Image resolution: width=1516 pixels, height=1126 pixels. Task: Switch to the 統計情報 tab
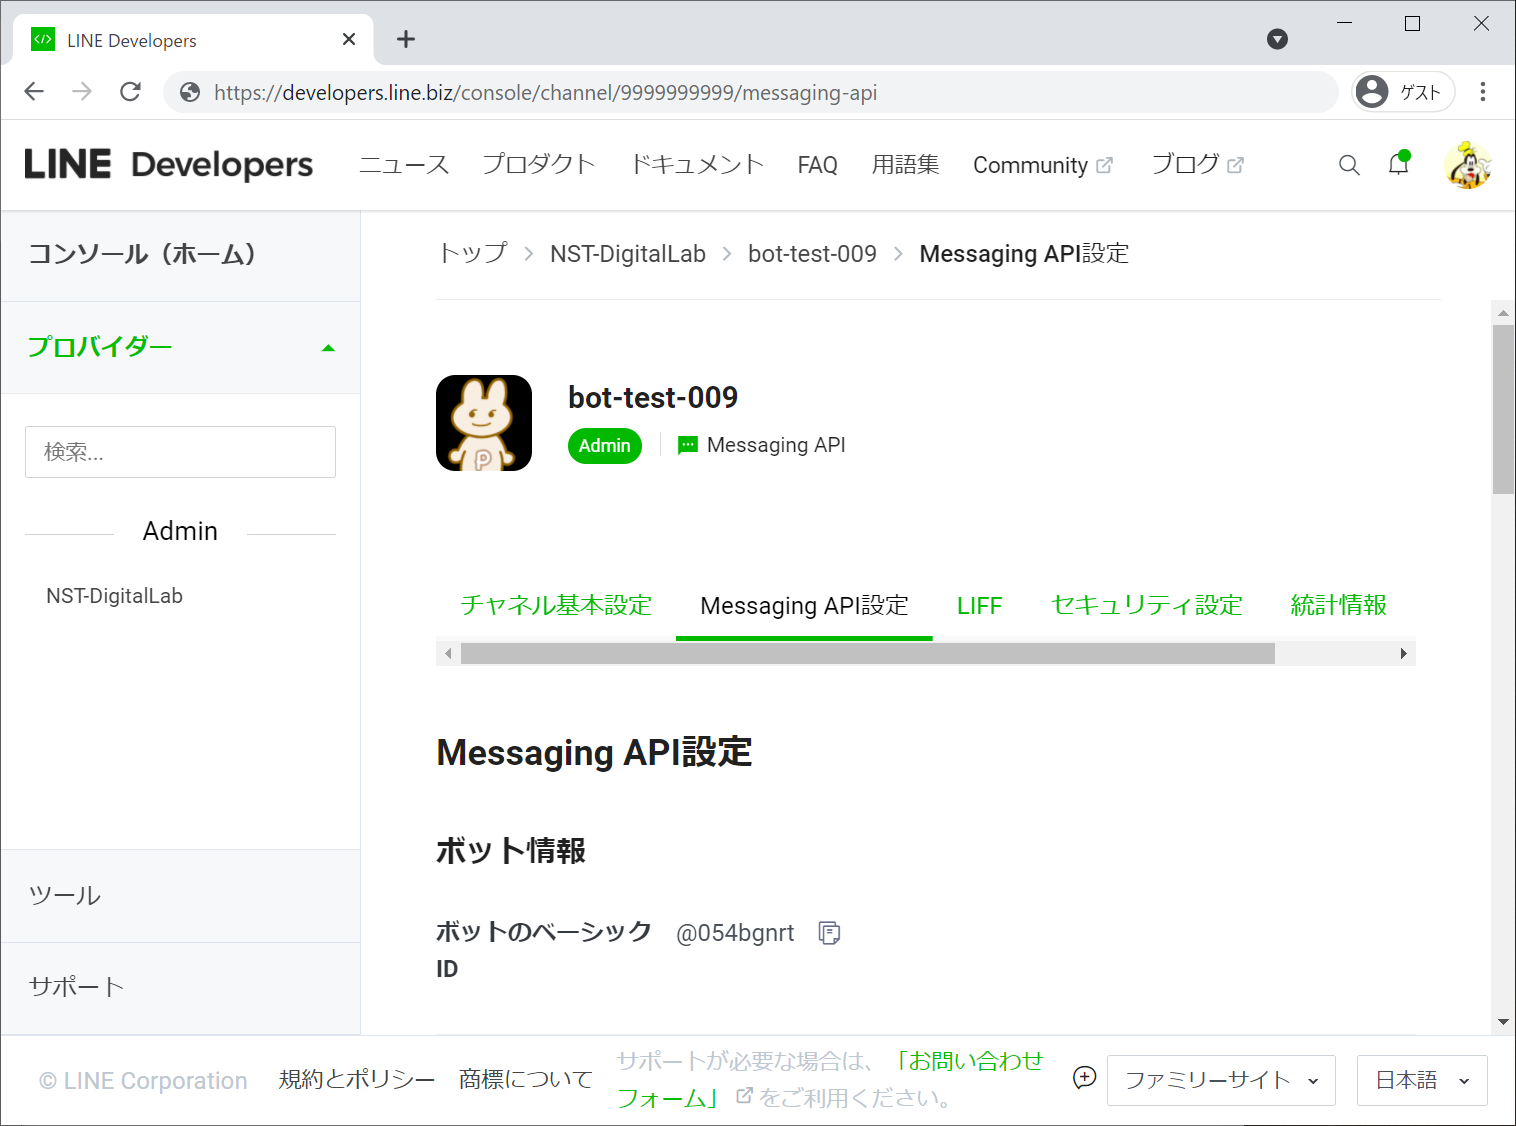coord(1338,605)
